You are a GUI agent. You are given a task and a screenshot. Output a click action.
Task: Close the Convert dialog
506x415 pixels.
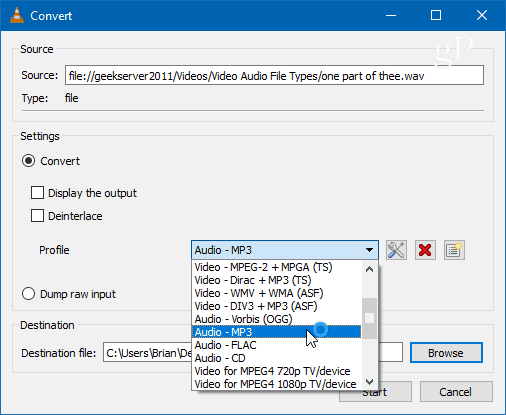pos(482,15)
